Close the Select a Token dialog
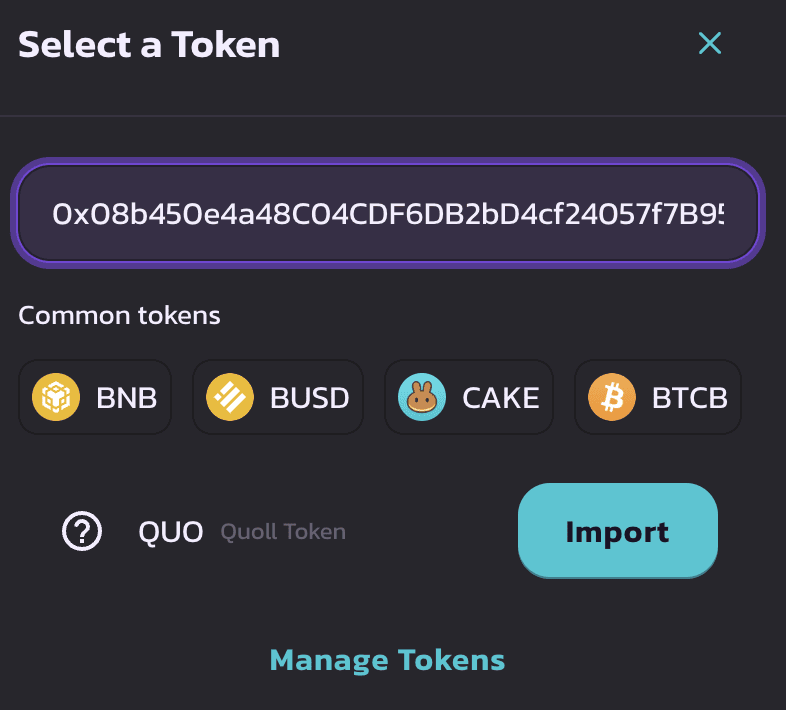Image resolution: width=786 pixels, height=710 pixels. (710, 43)
